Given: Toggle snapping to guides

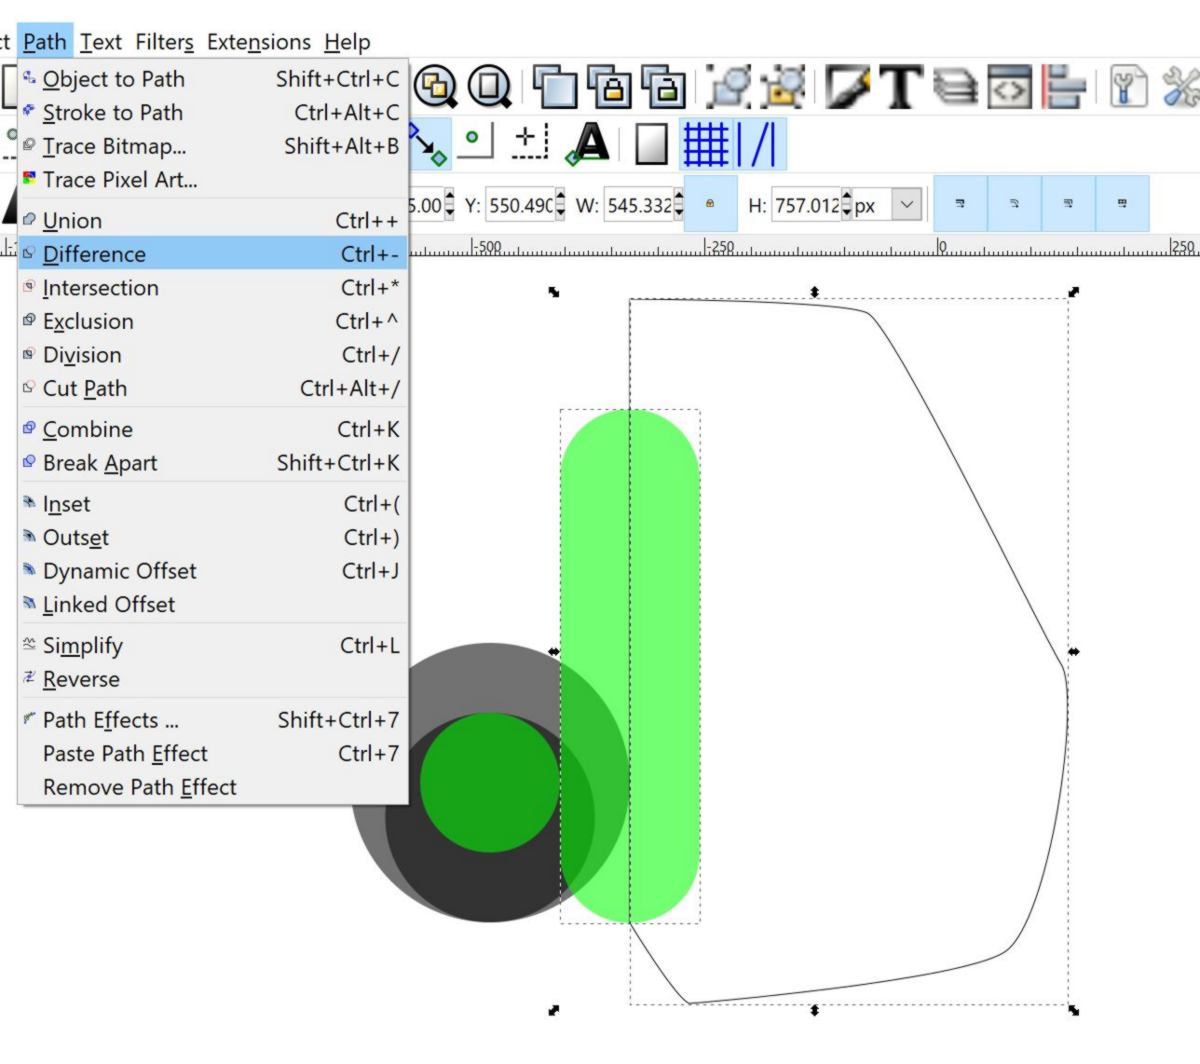Looking at the screenshot, I should point(760,143).
